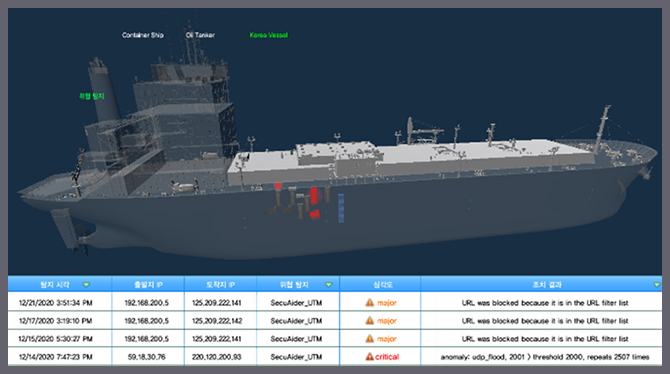
Task: Click source IP 59.18.30.76 cell
Action: 147,356
